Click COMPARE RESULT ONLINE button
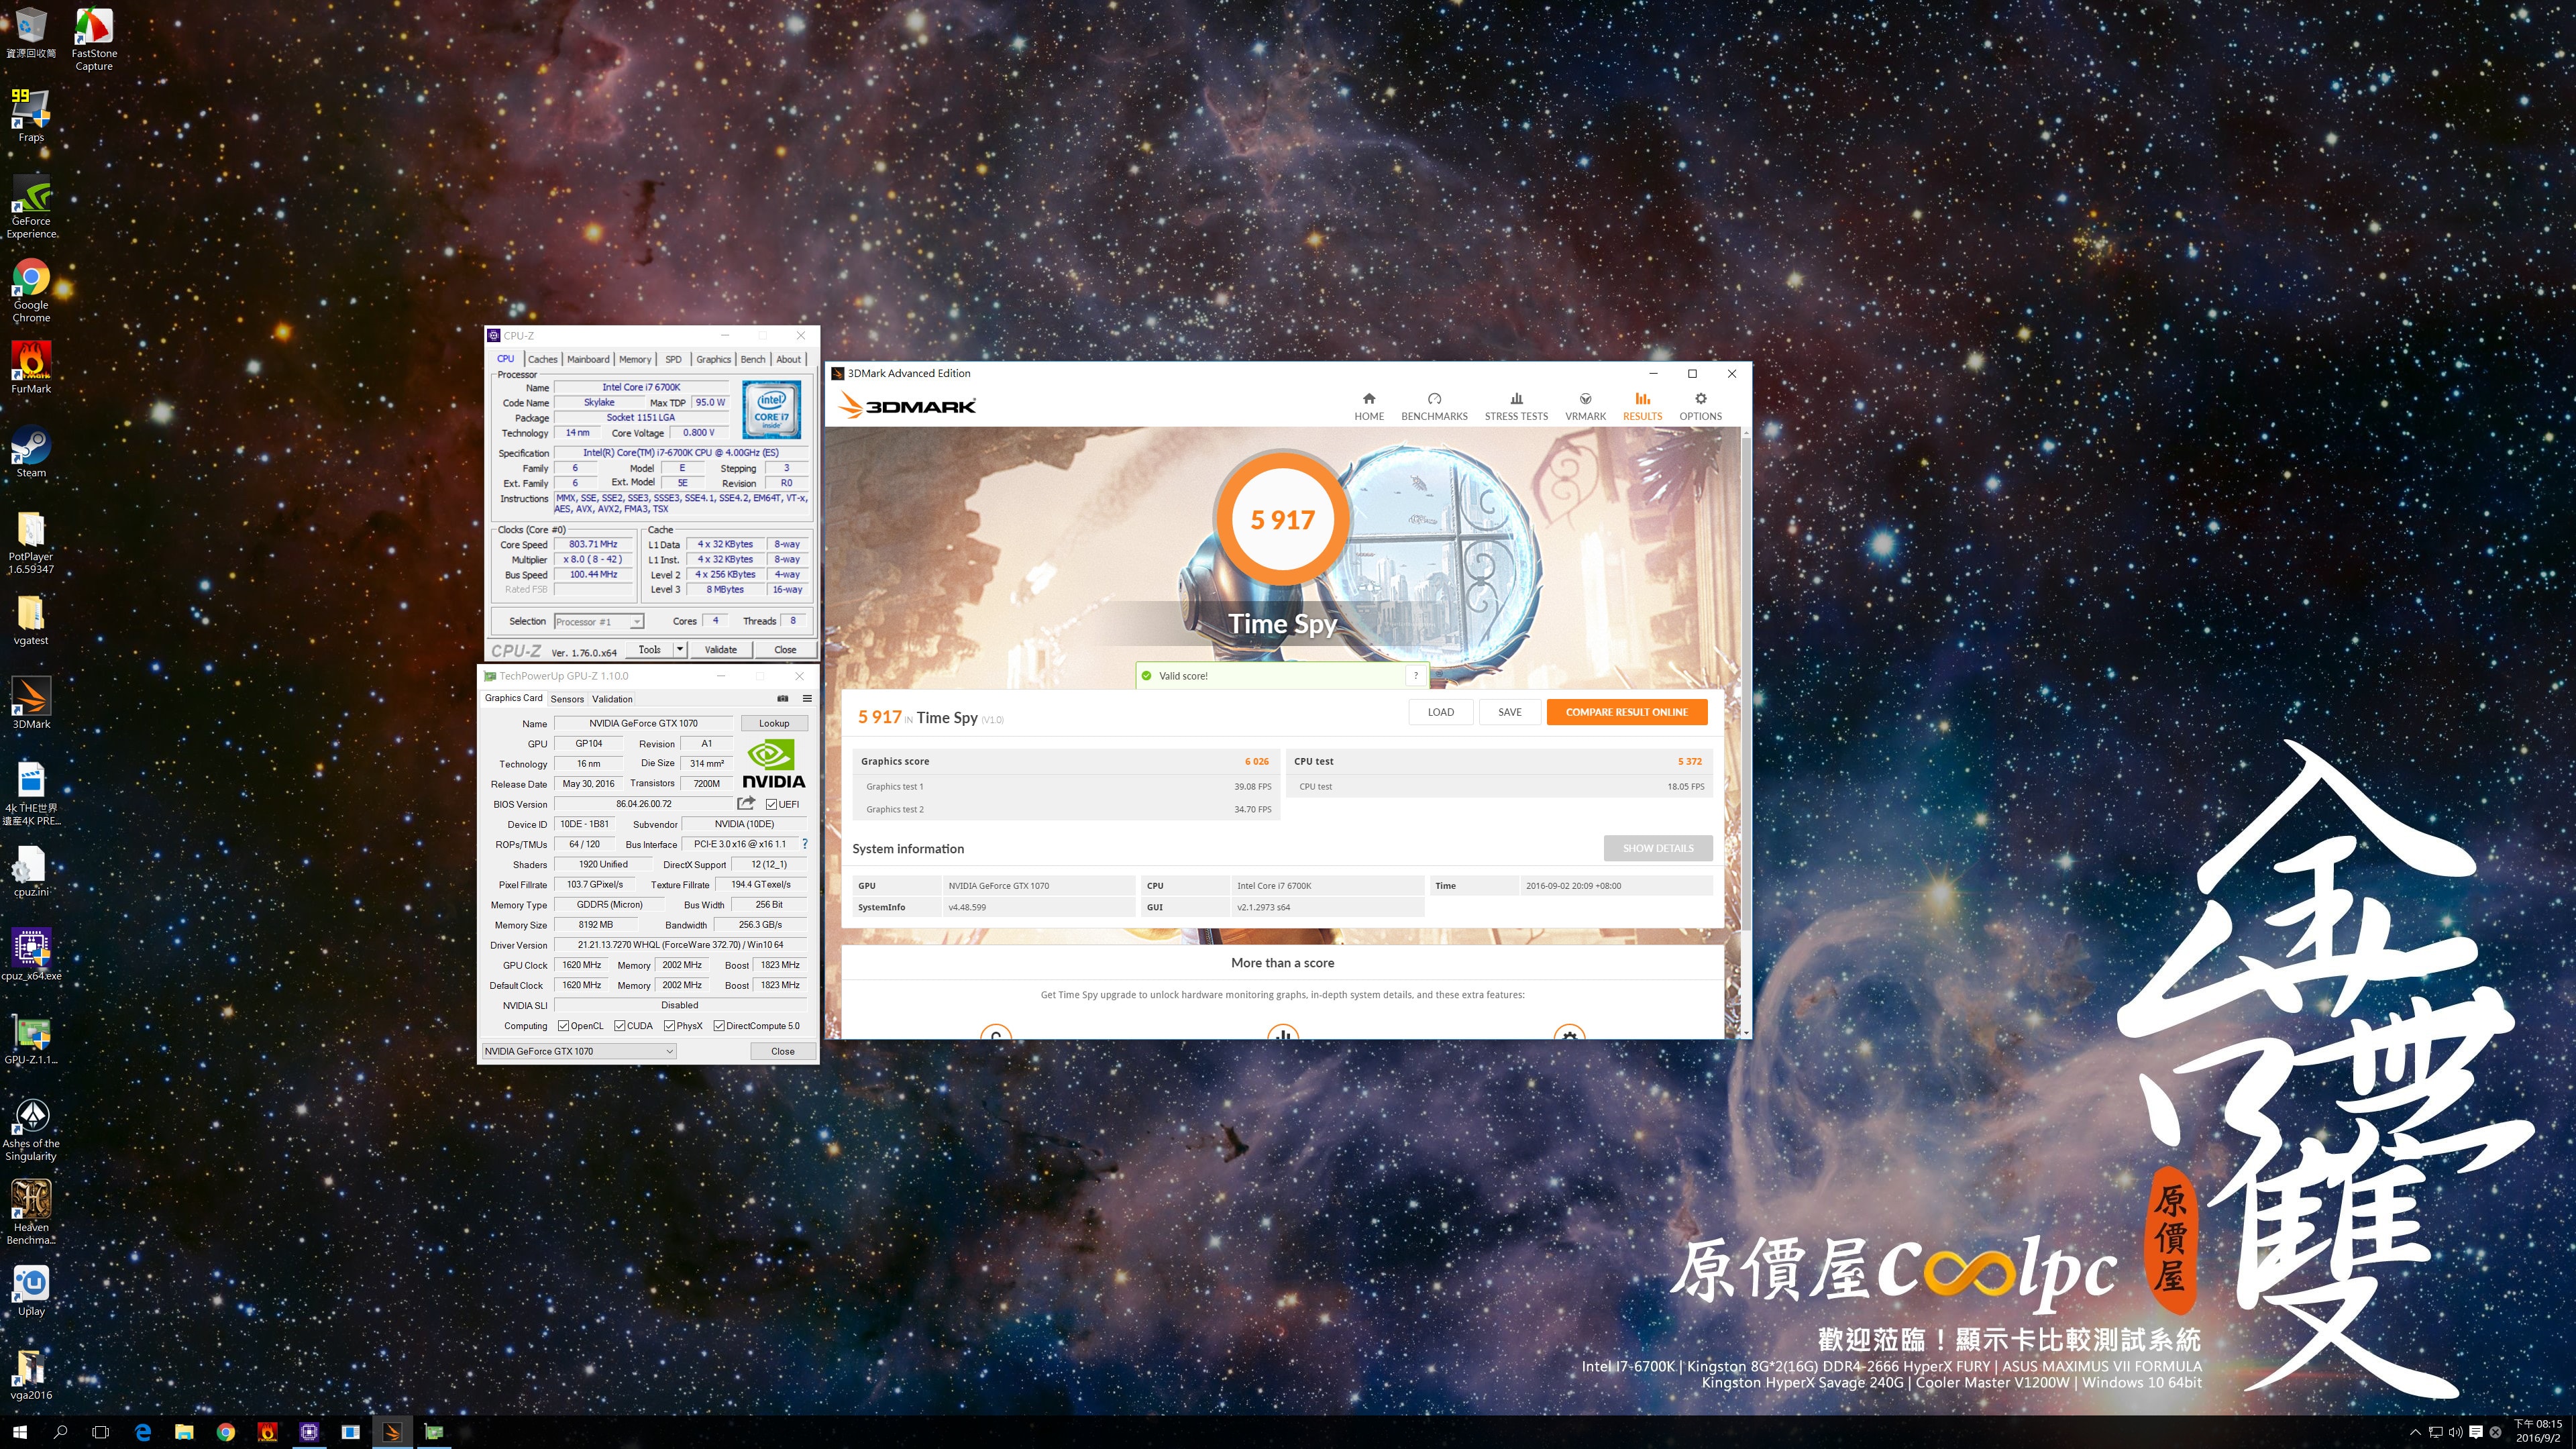 pos(1626,712)
